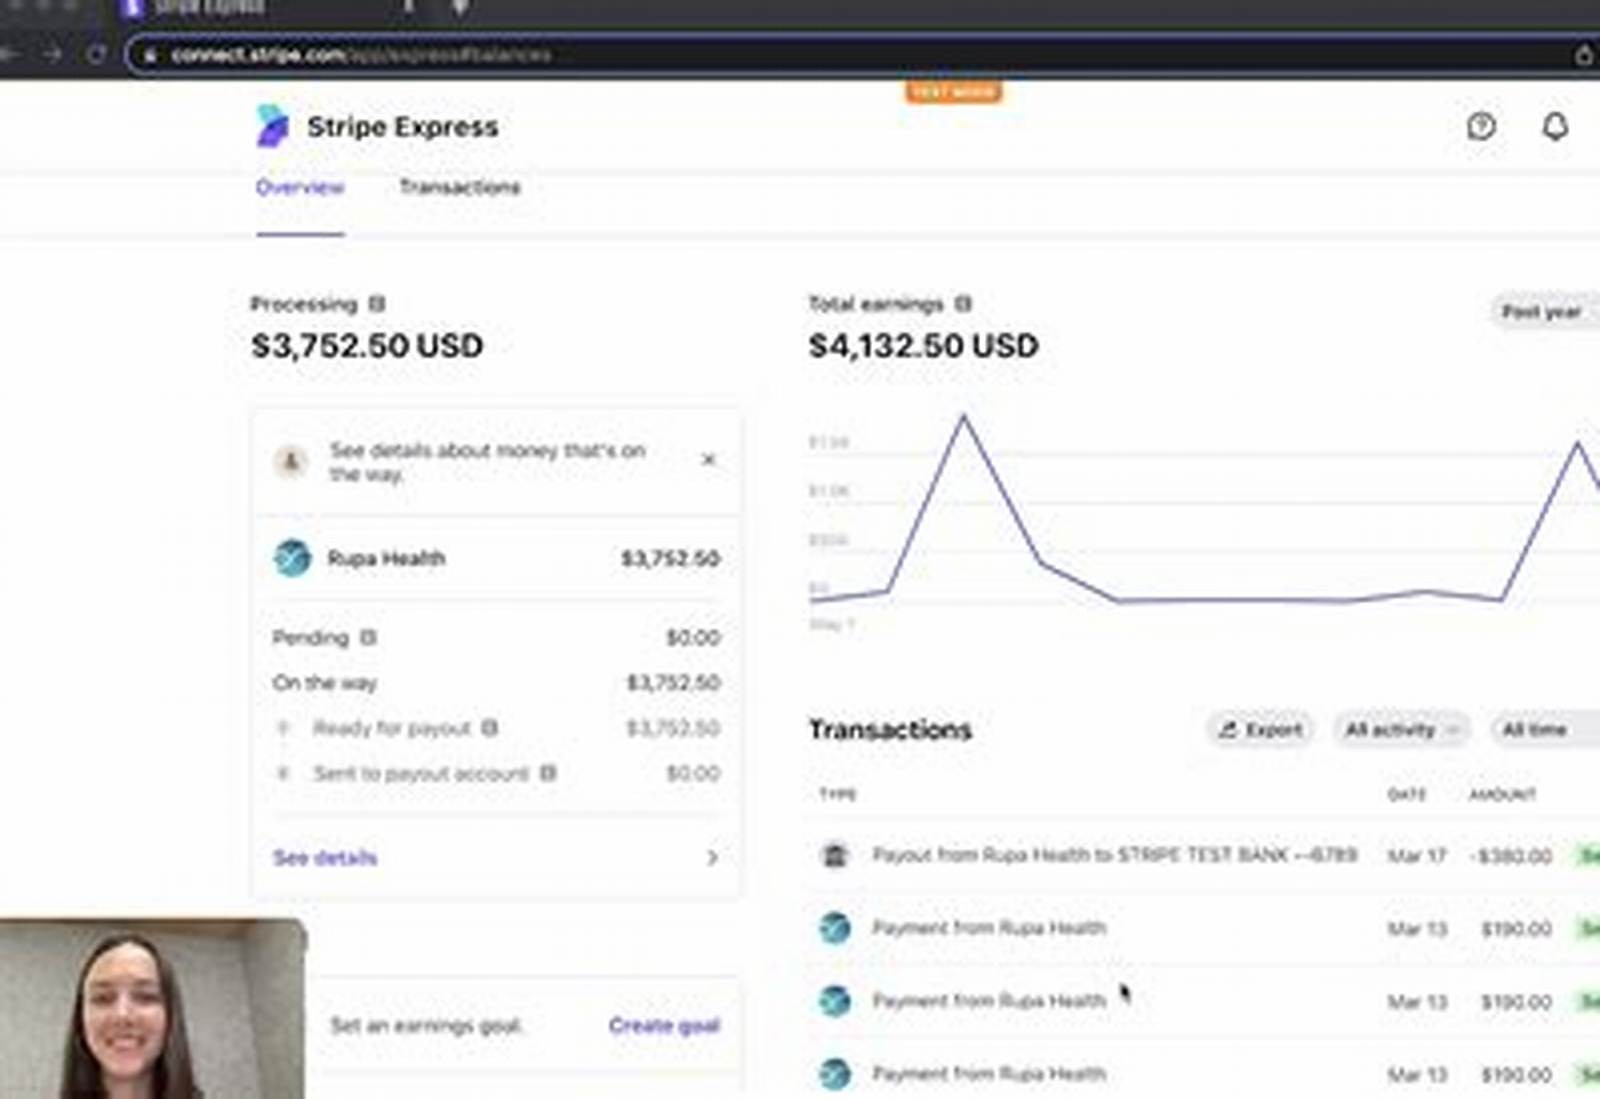Click the Set an earnings goal text

(x=427, y=1025)
